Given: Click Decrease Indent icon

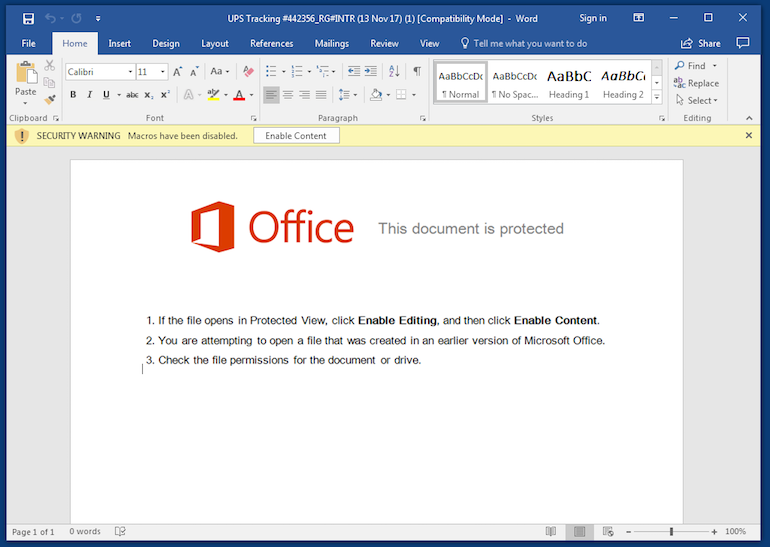Looking at the screenshot, I should (354, 72).
